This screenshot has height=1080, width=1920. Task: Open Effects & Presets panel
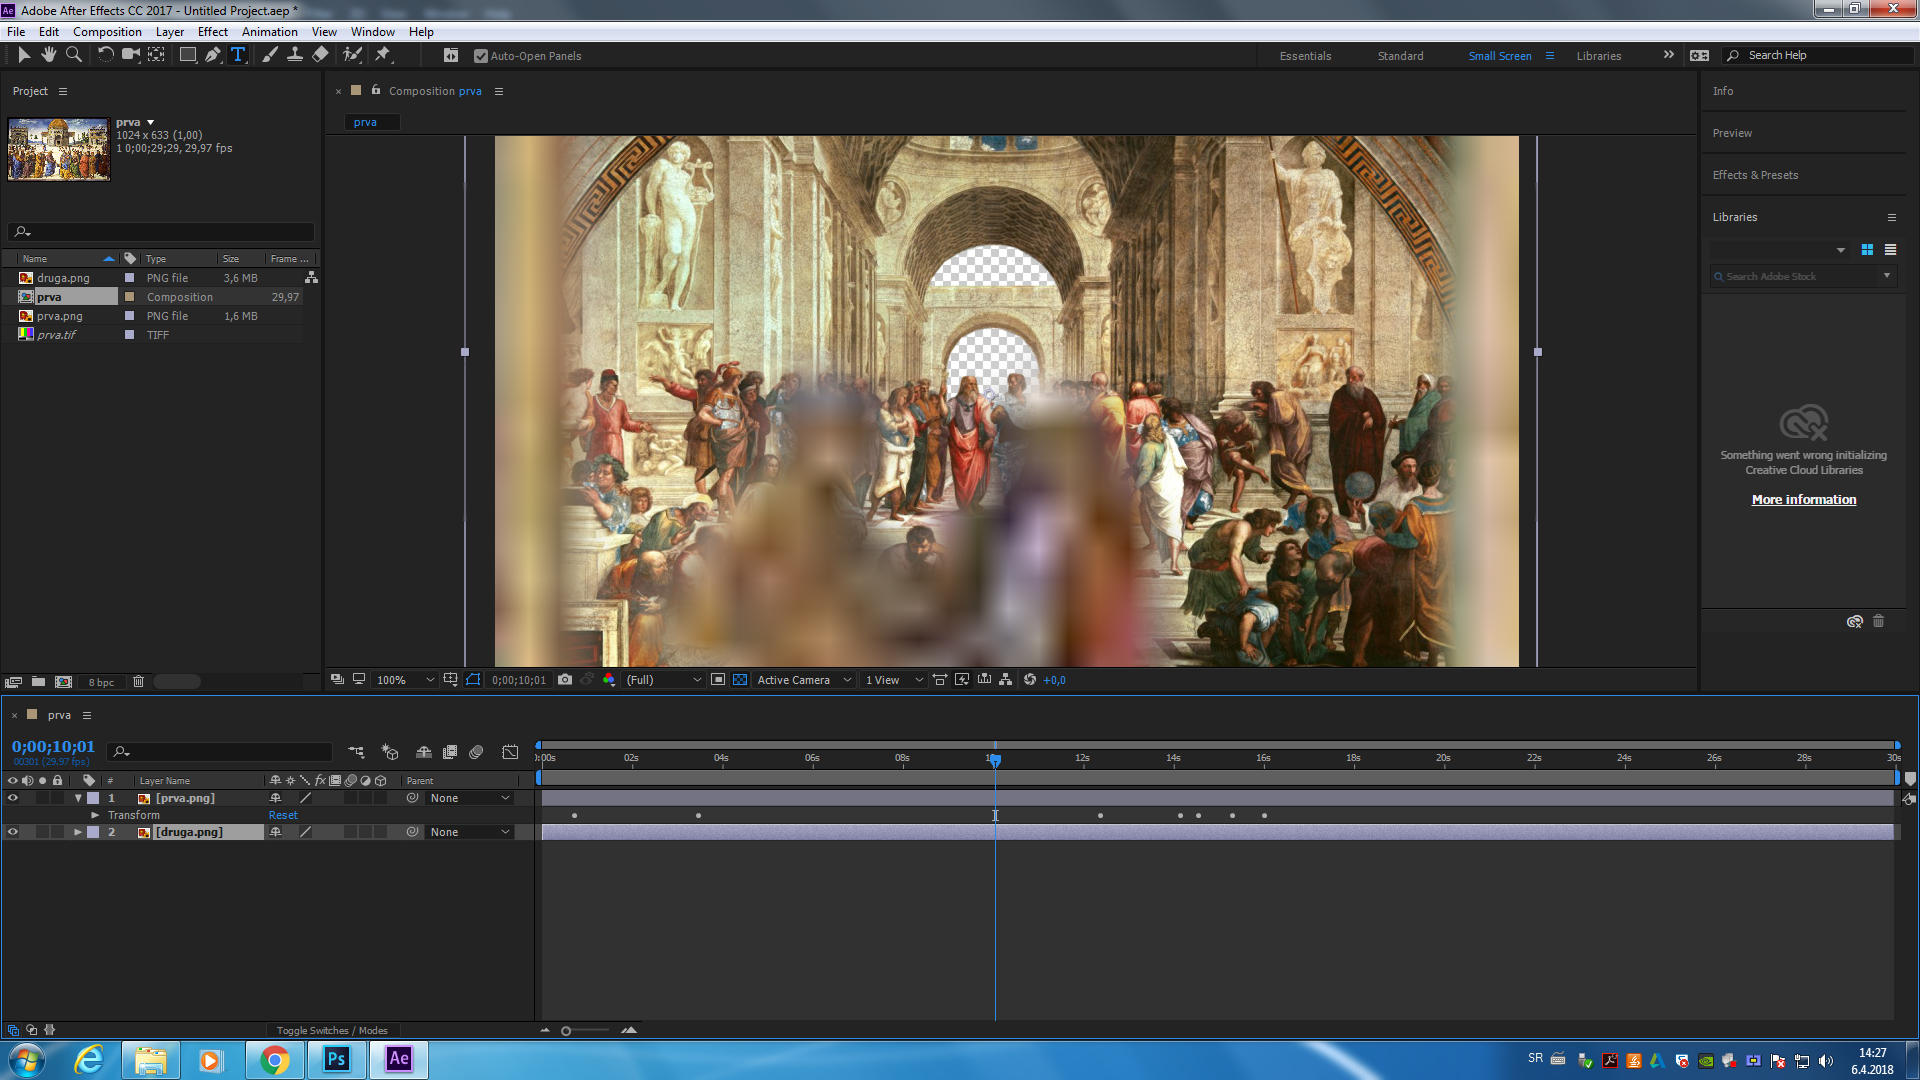click(1755, 175)
